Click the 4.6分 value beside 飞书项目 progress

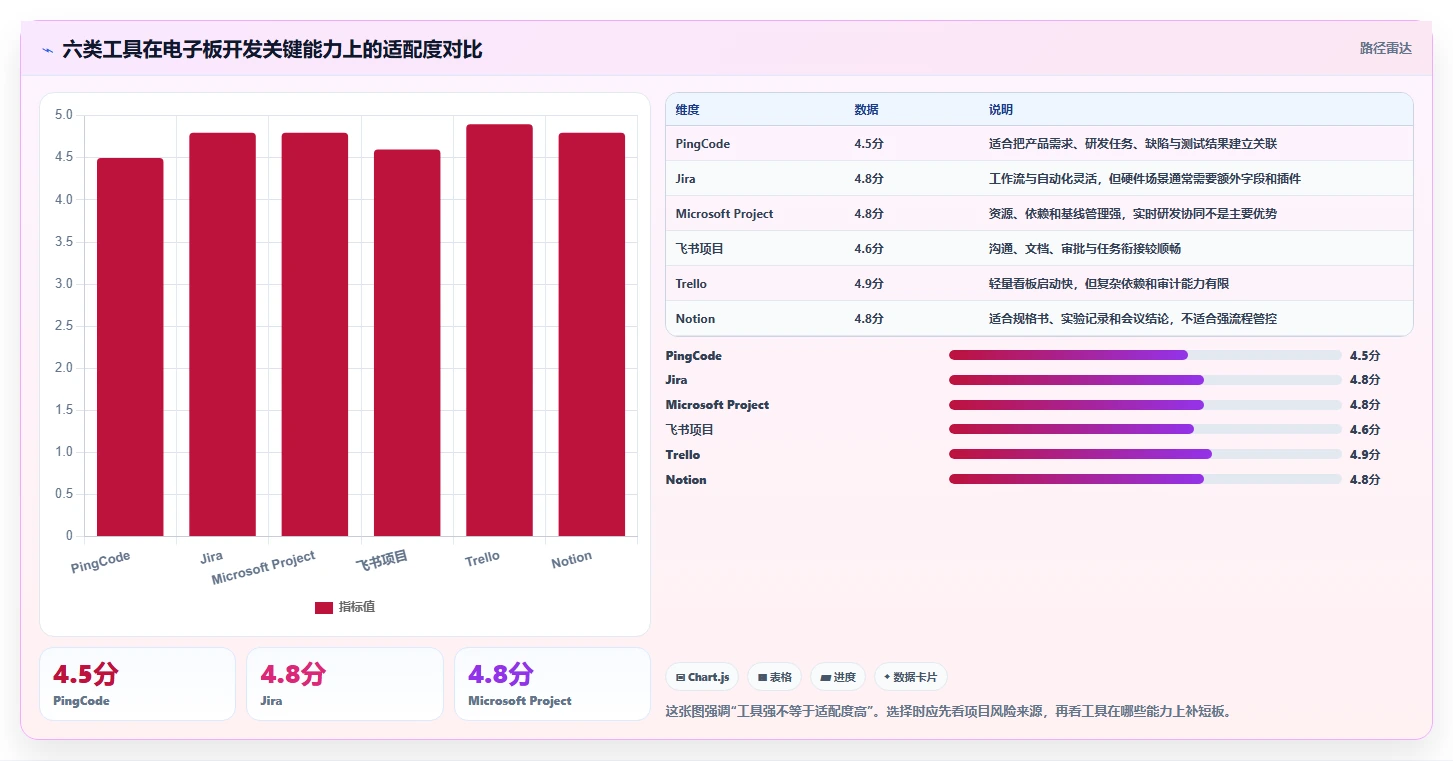pyautogui.click(x=1365, y=430)
